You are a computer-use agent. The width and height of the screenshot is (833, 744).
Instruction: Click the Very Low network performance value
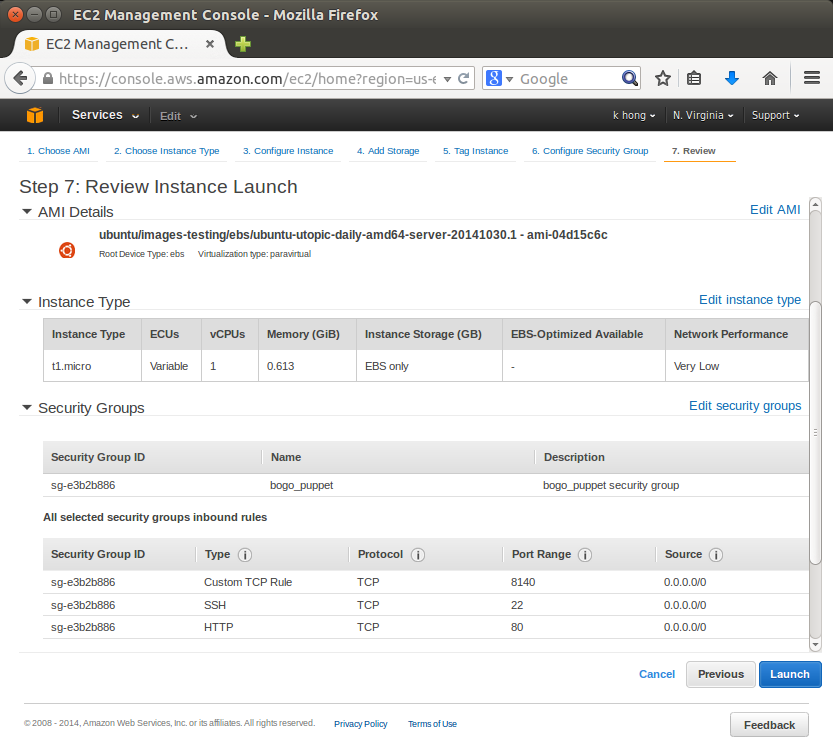point(696,366)
